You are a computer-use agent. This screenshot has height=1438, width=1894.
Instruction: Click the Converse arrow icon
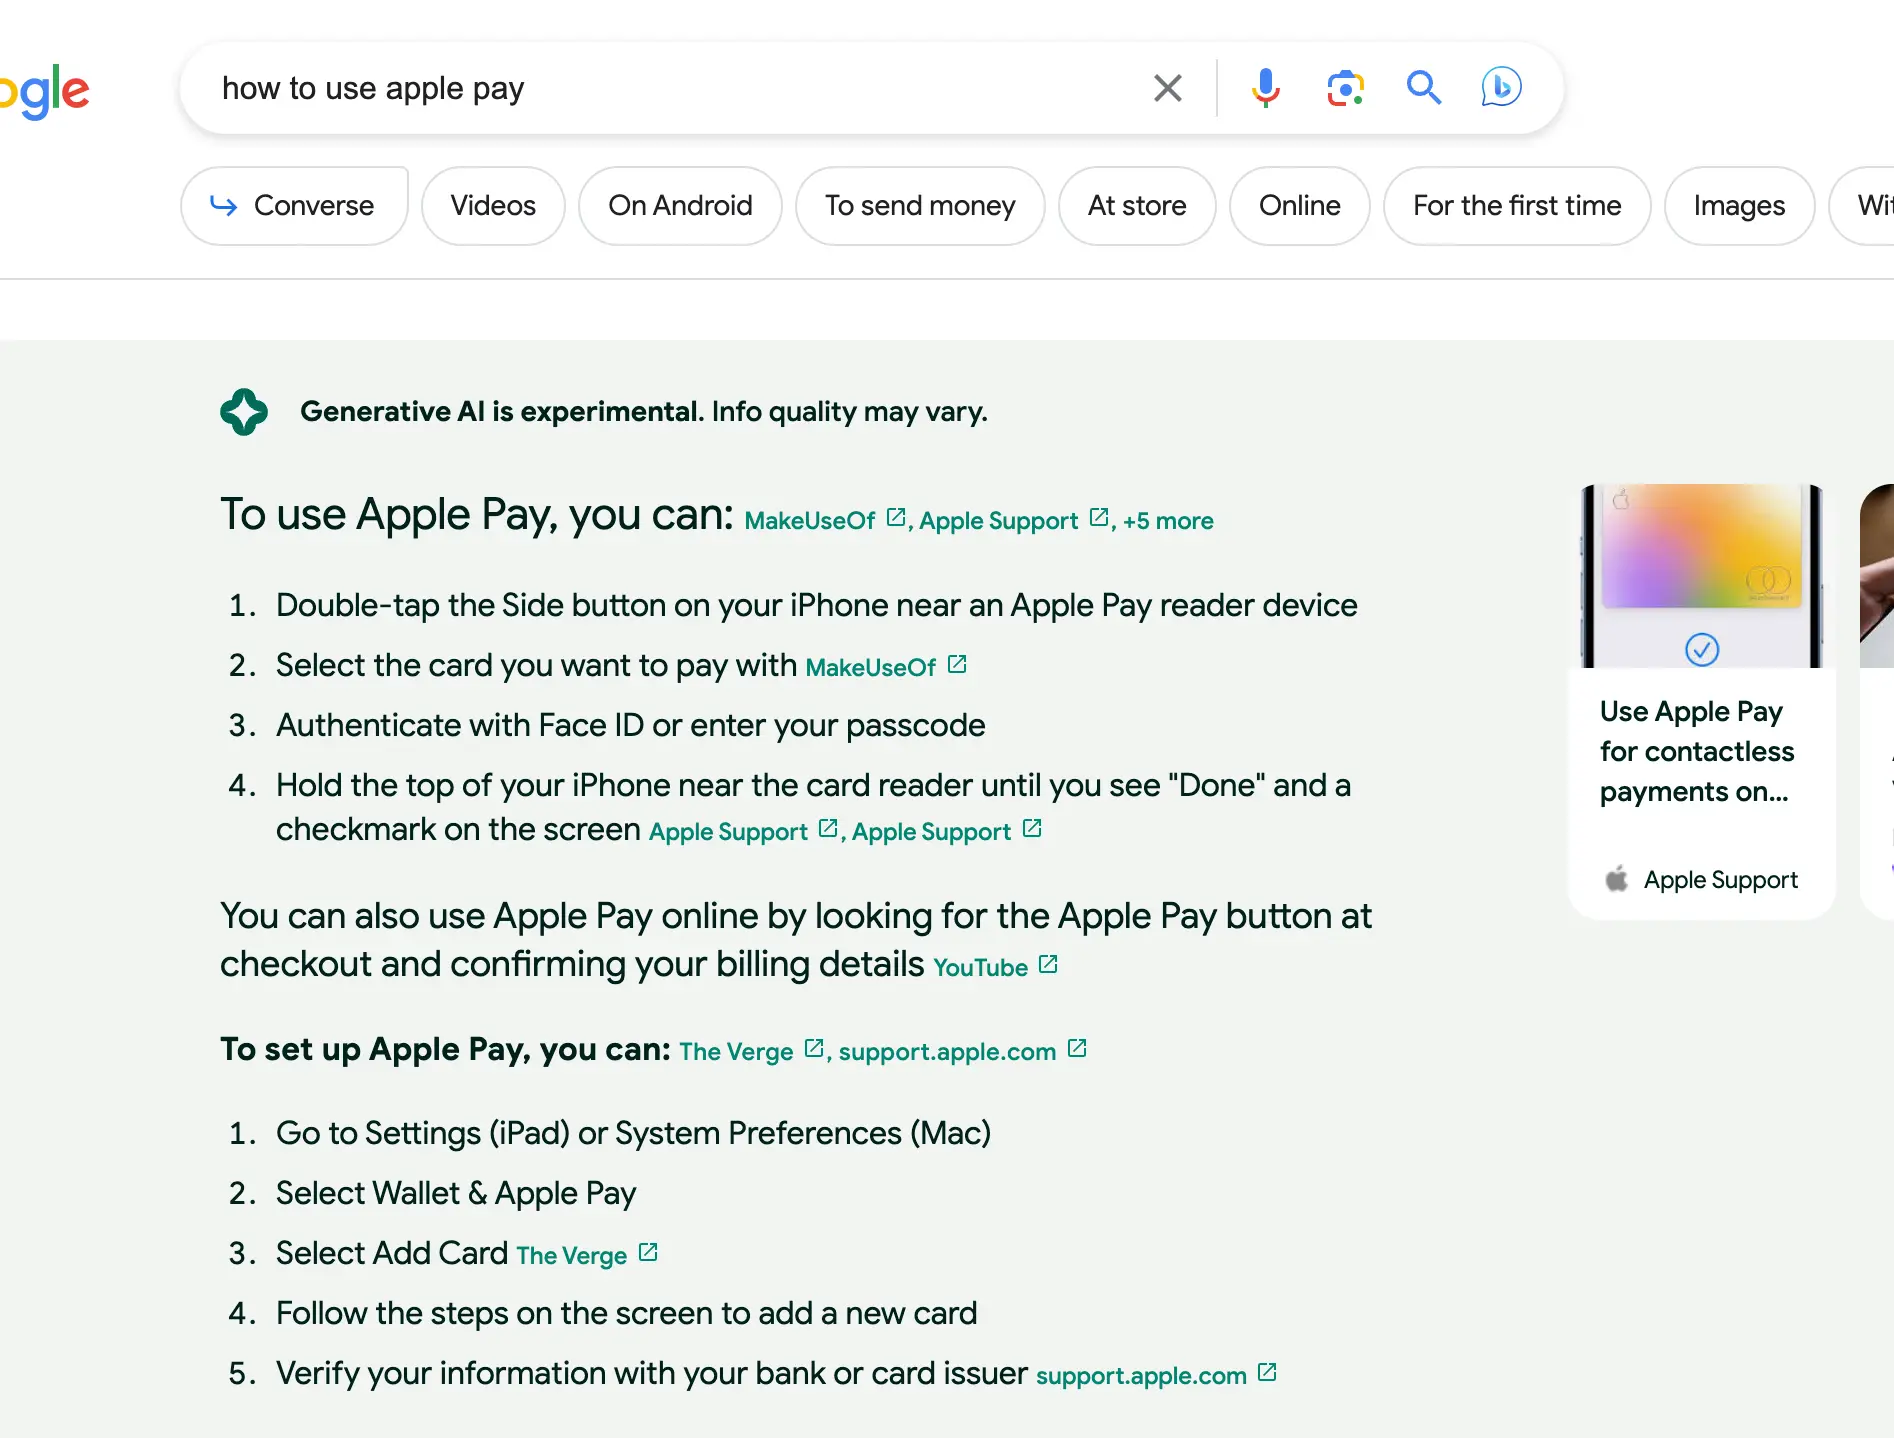pyautogui.click(x=224, y=206)
